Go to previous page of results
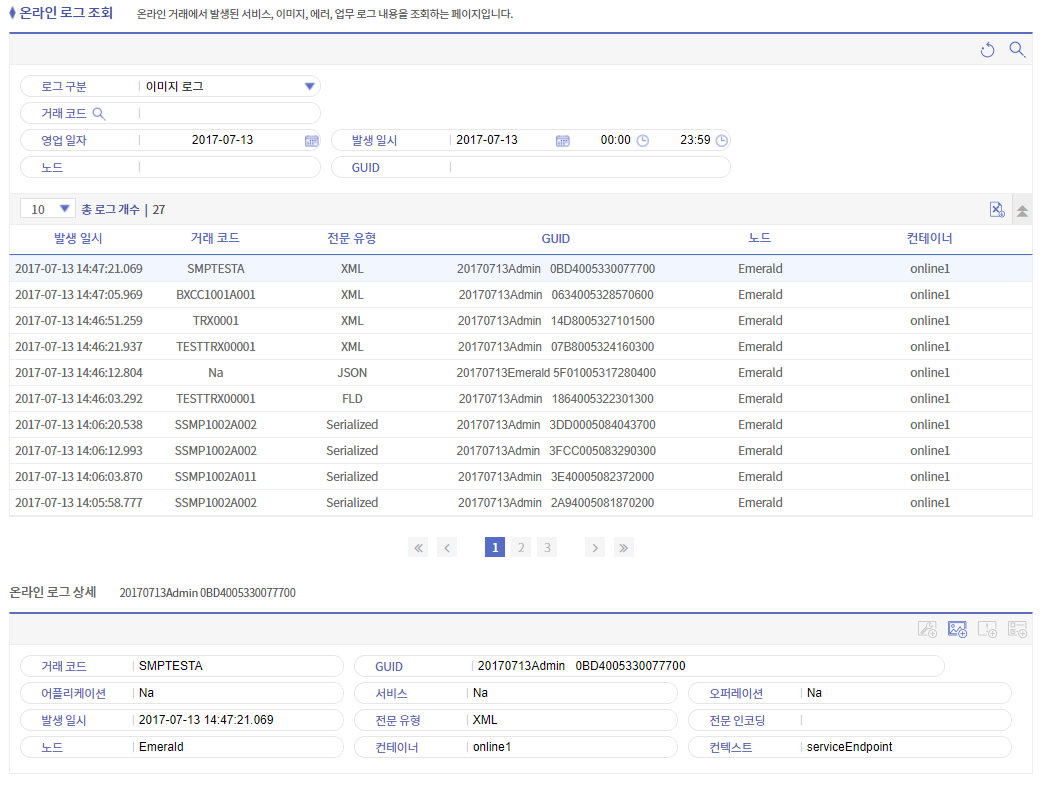This screenshot has width=1049, height=791. tap(447, 547)
